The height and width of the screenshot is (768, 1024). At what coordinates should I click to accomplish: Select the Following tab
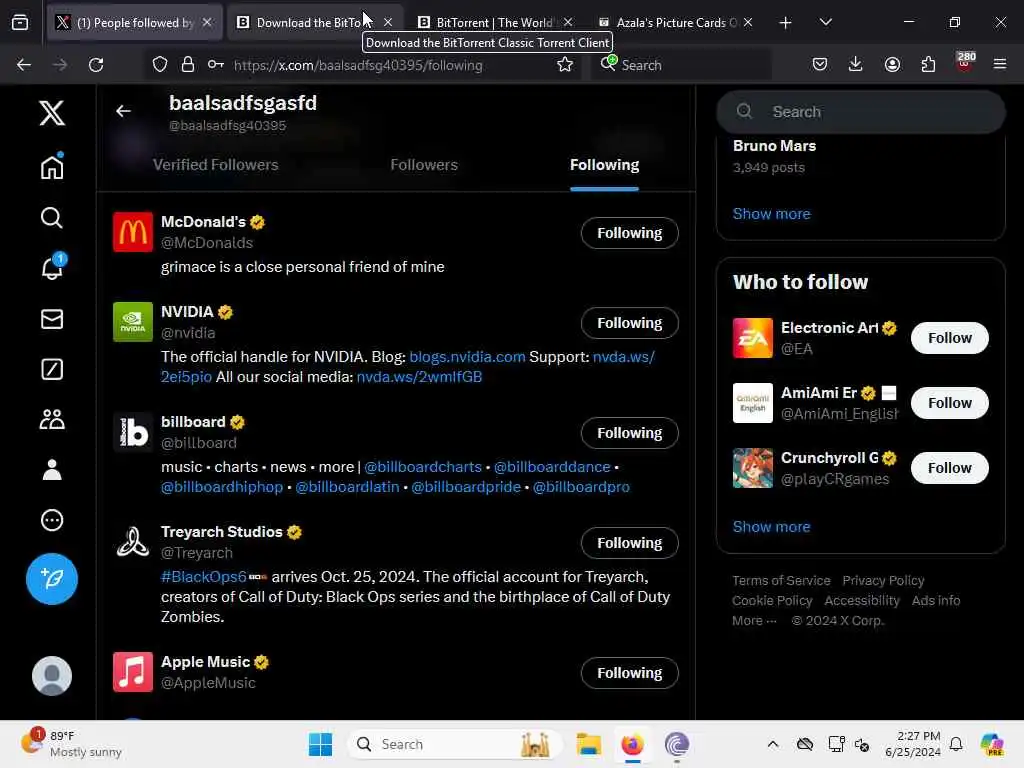pos(604,165)
